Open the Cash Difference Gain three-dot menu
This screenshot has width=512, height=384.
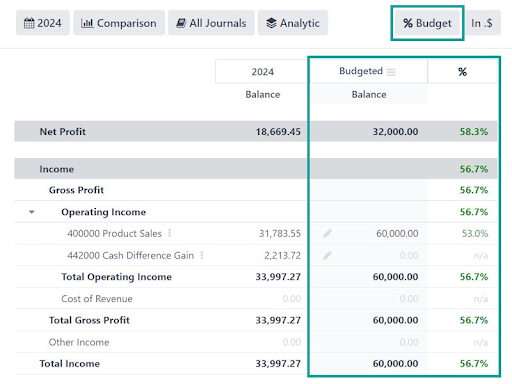coord(202,255)
